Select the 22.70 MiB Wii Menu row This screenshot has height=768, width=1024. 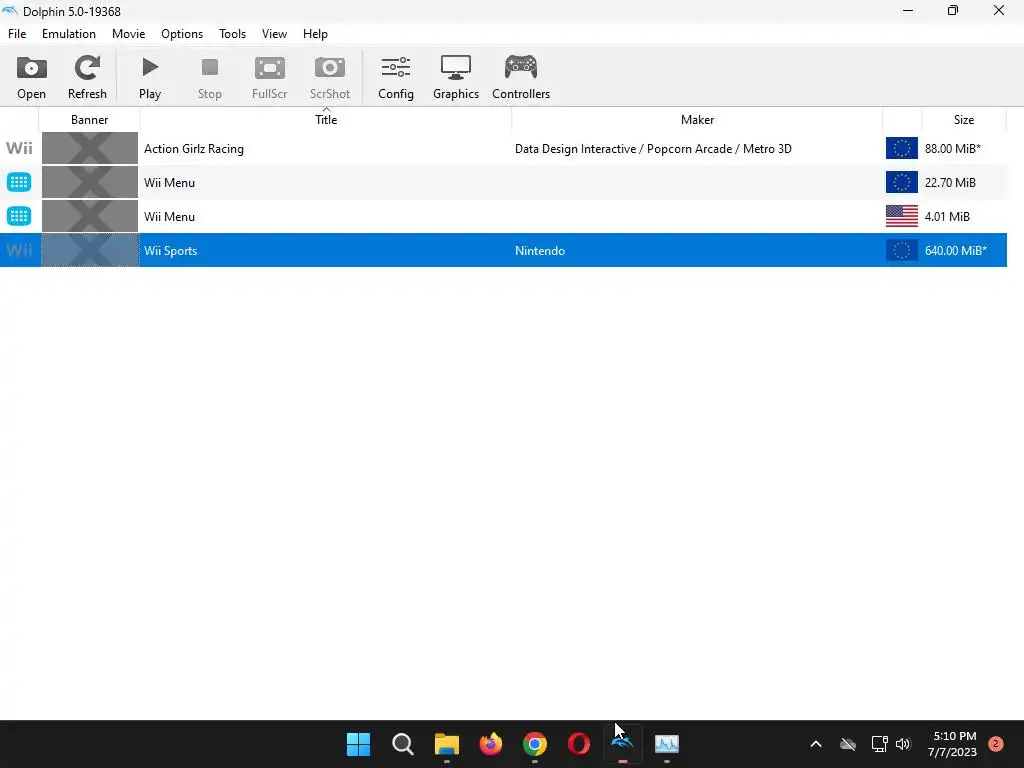504,183
